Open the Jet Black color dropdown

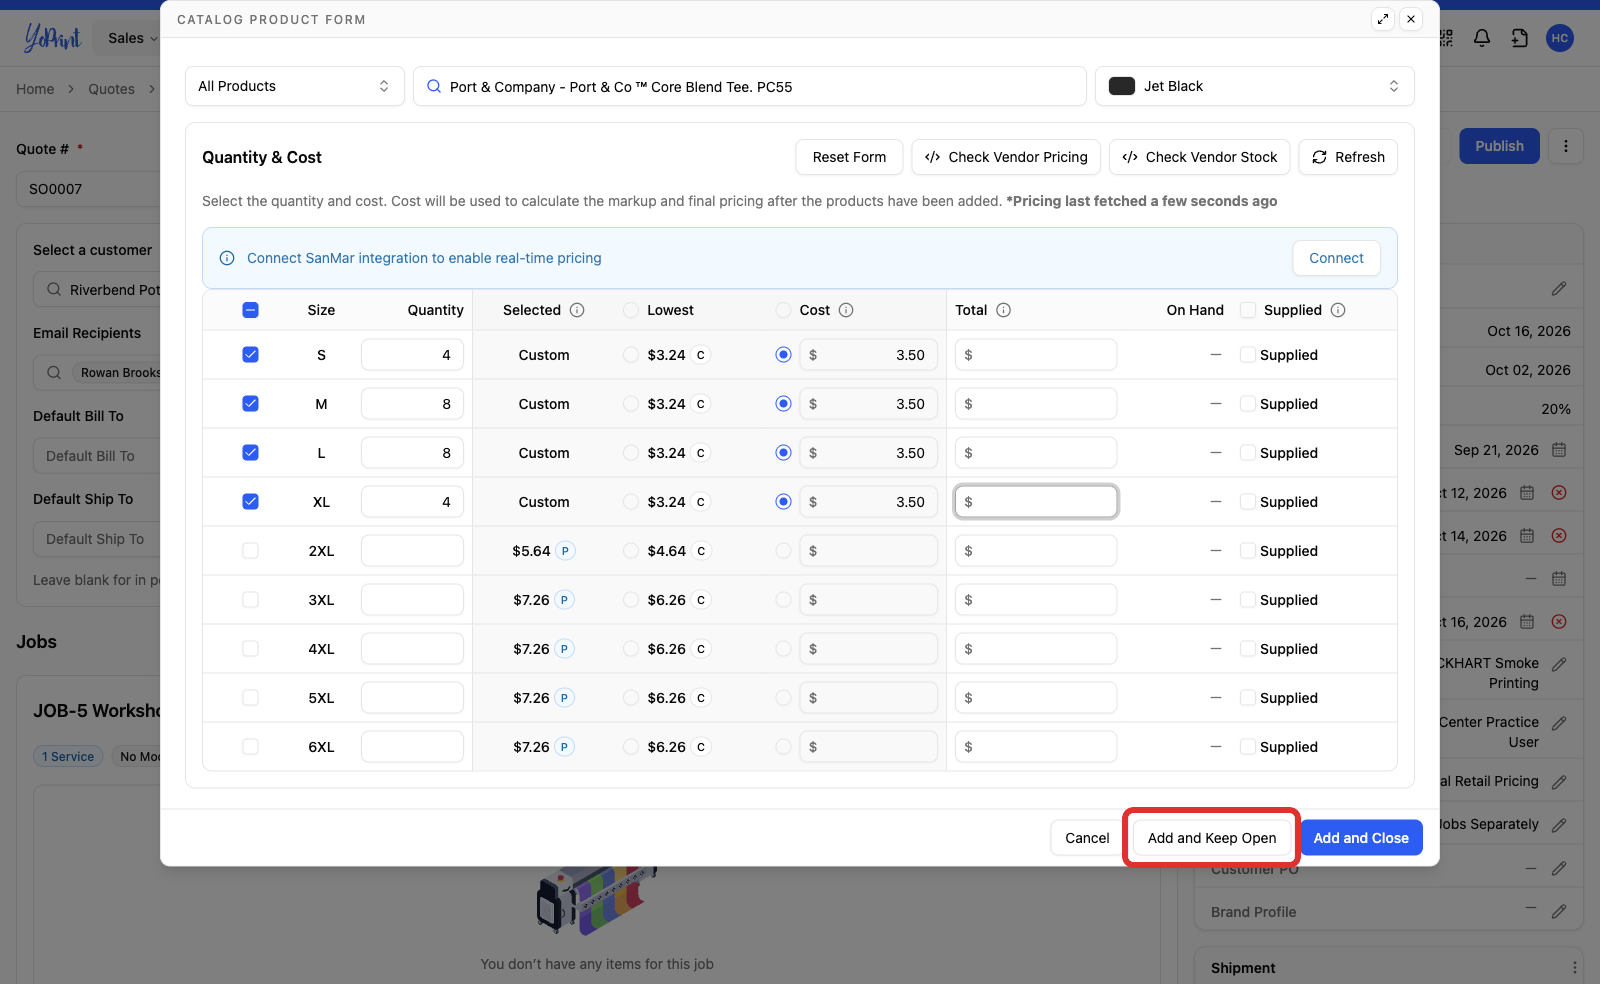point(1255,86)
